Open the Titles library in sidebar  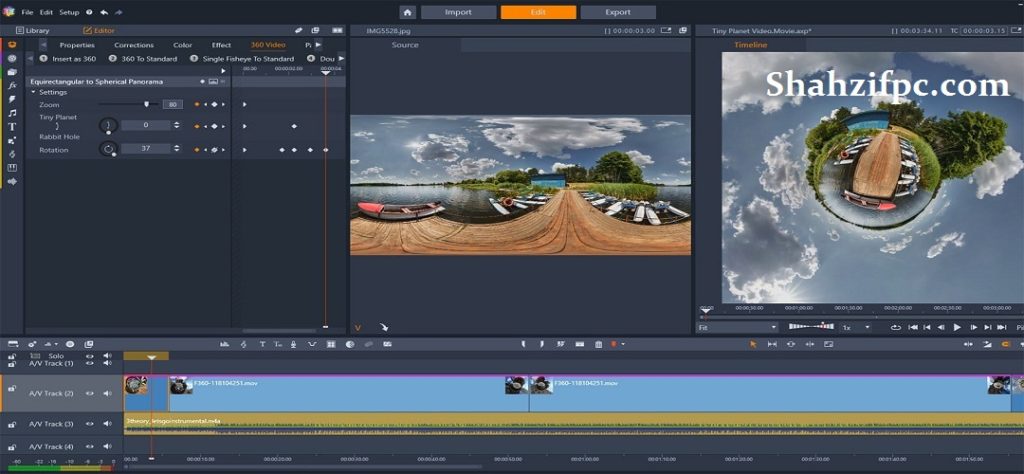[x=12, y=127]
